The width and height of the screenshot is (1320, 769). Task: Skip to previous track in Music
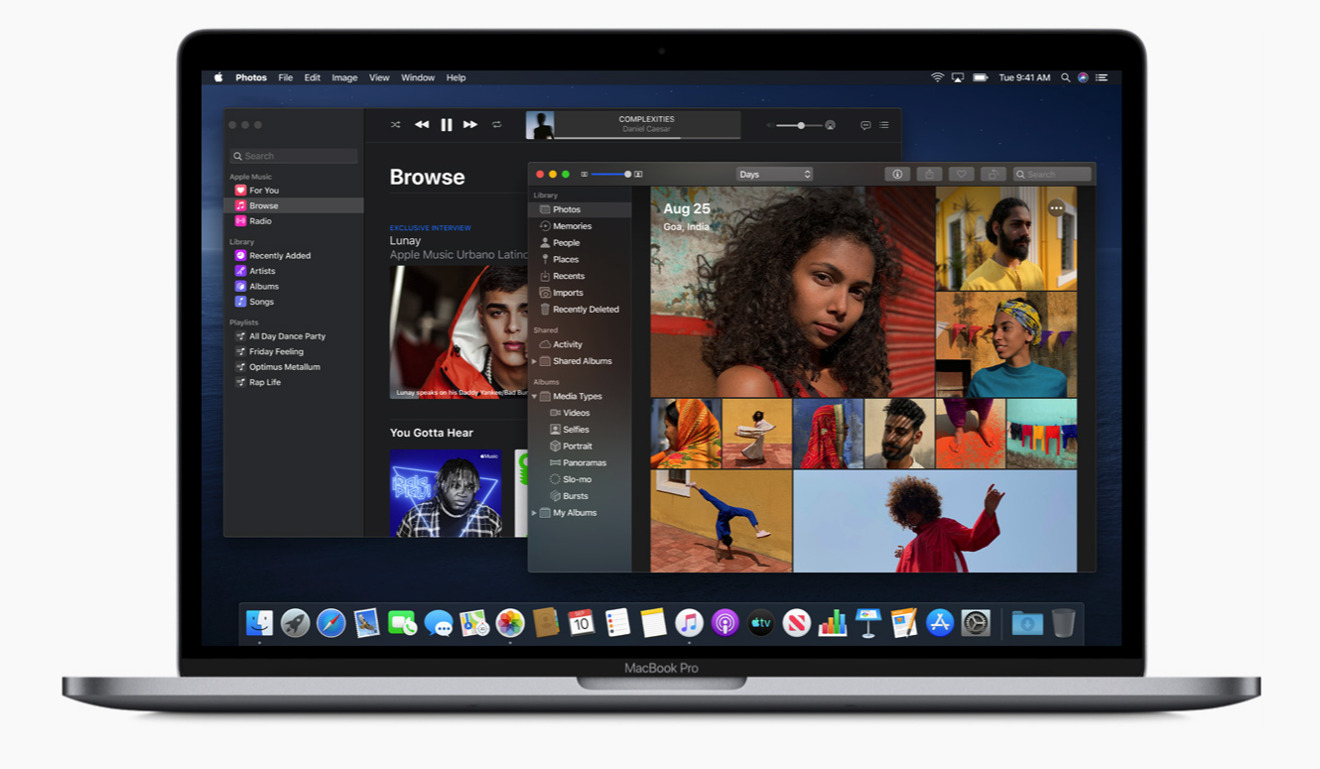(422, 125)
